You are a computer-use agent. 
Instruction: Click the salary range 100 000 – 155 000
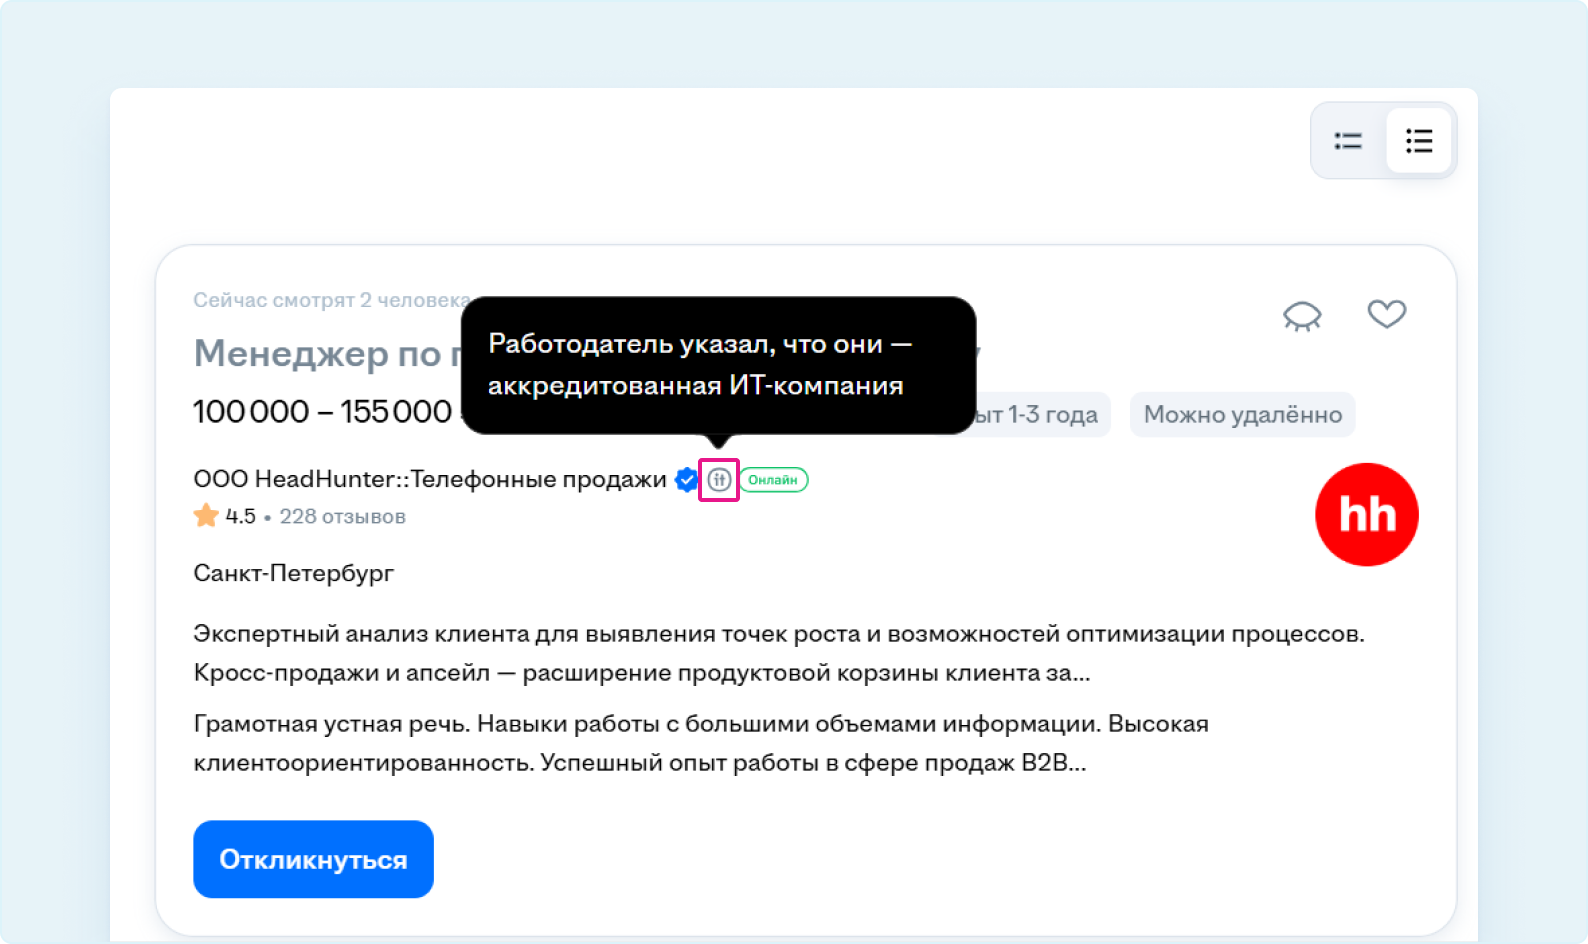click(x=322, y=412)
